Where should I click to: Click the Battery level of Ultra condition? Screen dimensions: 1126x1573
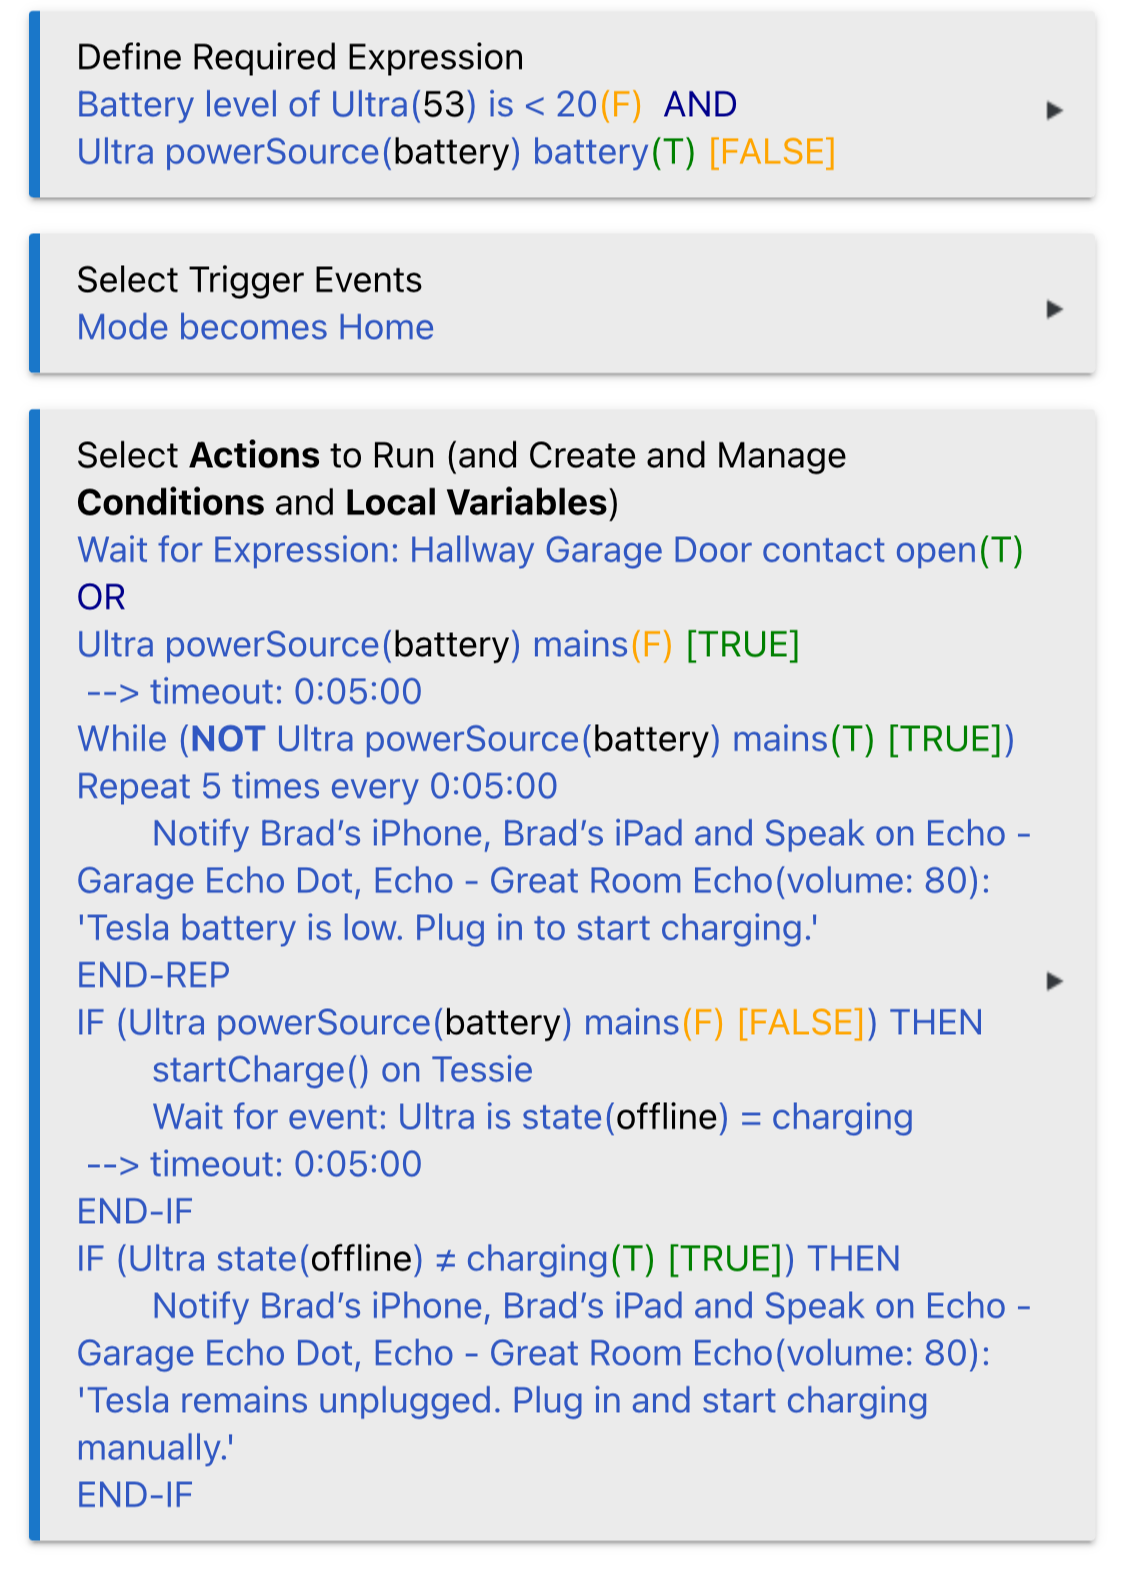click(x=359, y=104)
